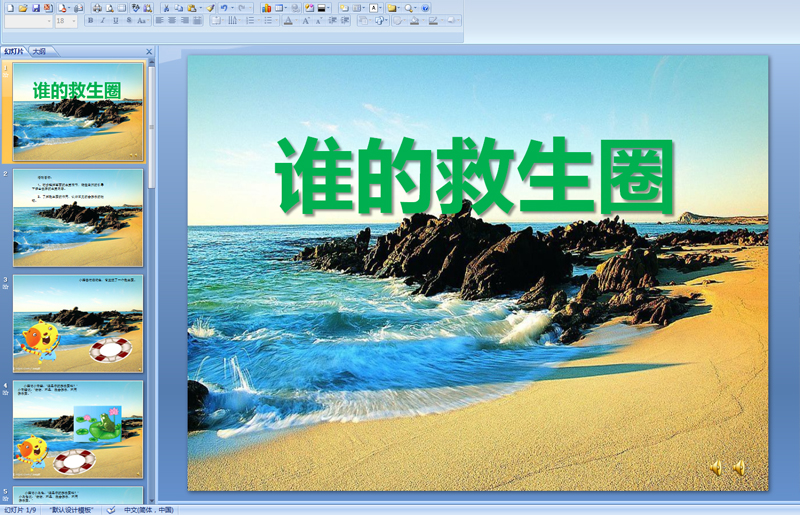The image size is (800, 515).
Task: Select slide 2 thumbnail
Action: pos(78,218)
